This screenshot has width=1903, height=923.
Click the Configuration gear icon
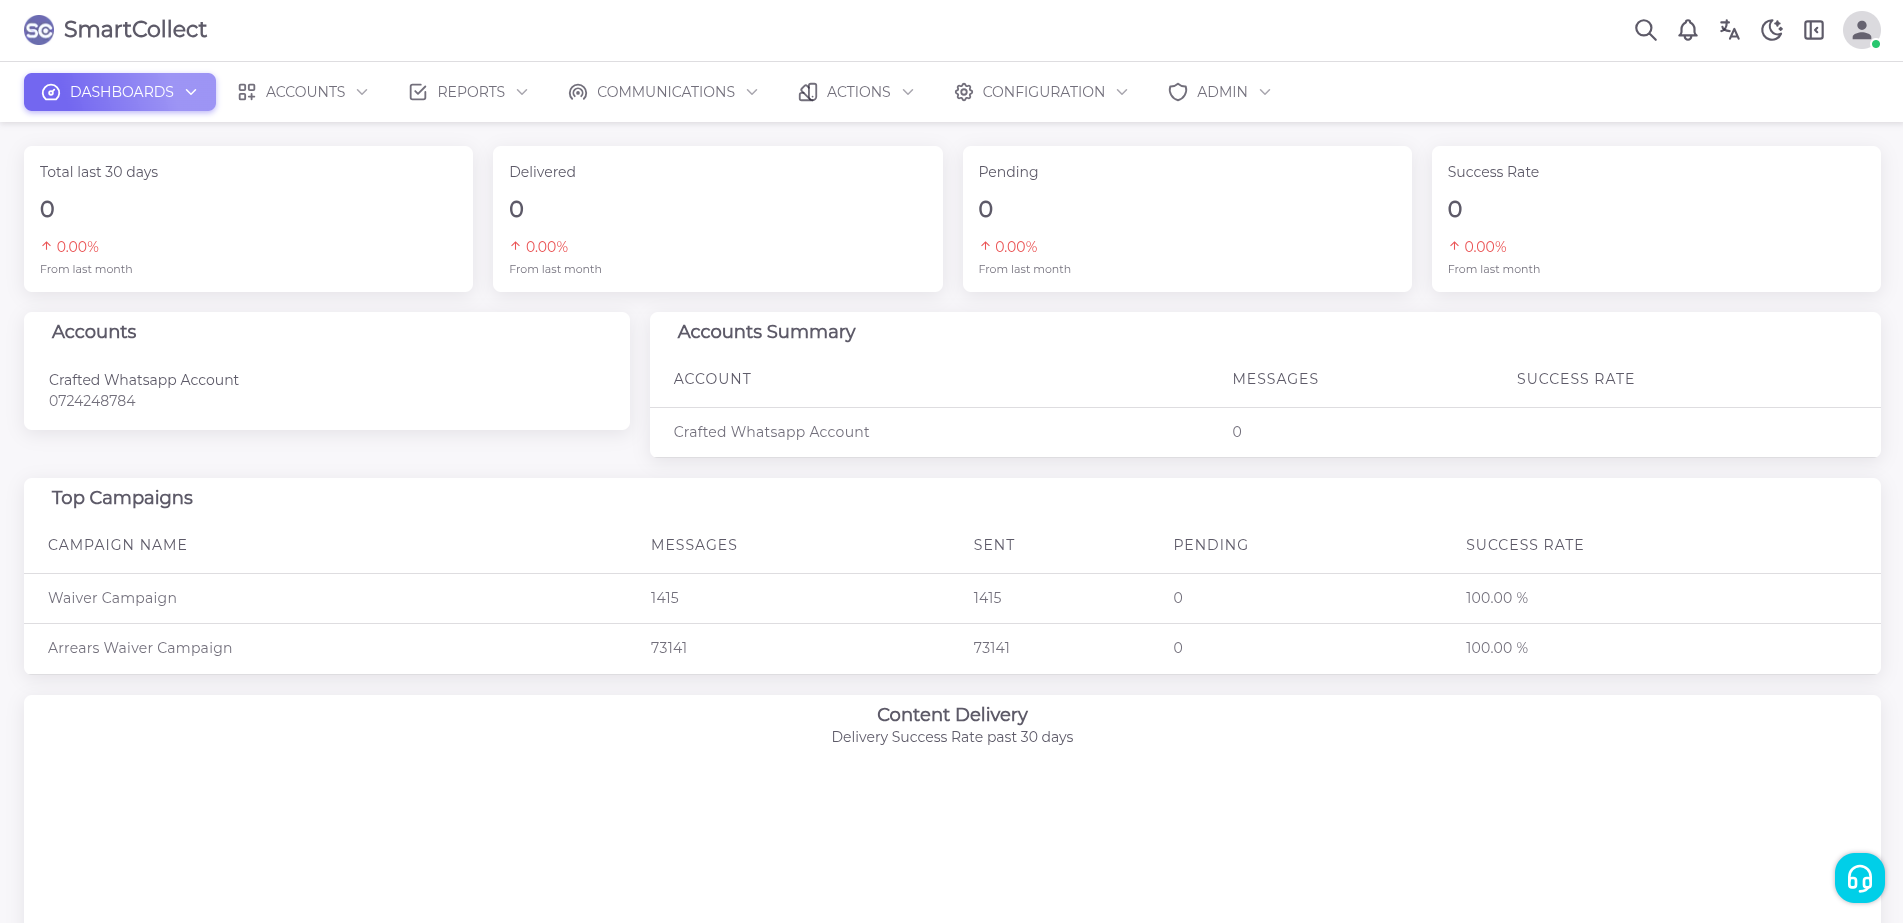[964, 92]
